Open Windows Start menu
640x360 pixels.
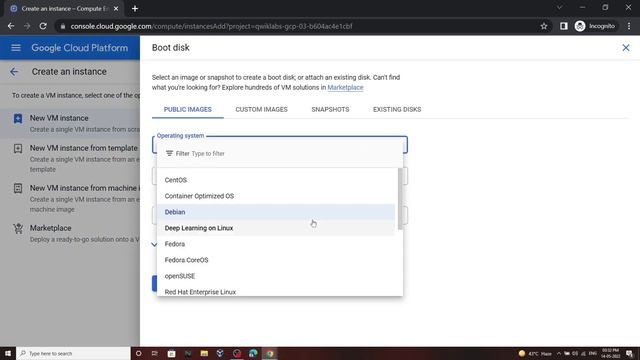(x=8, y=353)
